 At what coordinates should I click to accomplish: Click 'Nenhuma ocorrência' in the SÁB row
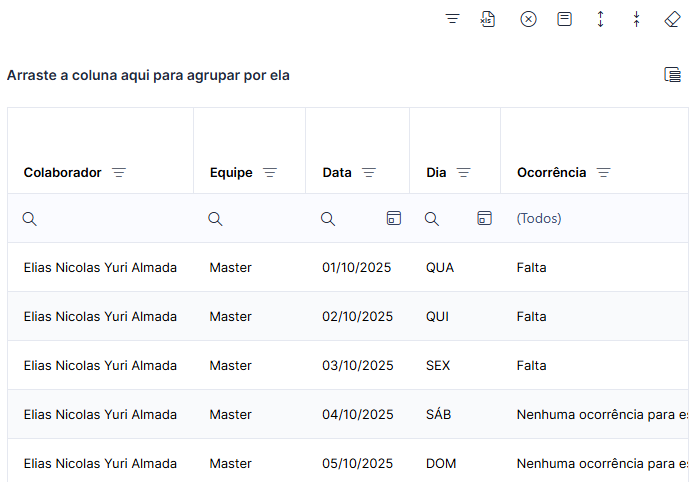pyautogui.click(x=602, y=415)
